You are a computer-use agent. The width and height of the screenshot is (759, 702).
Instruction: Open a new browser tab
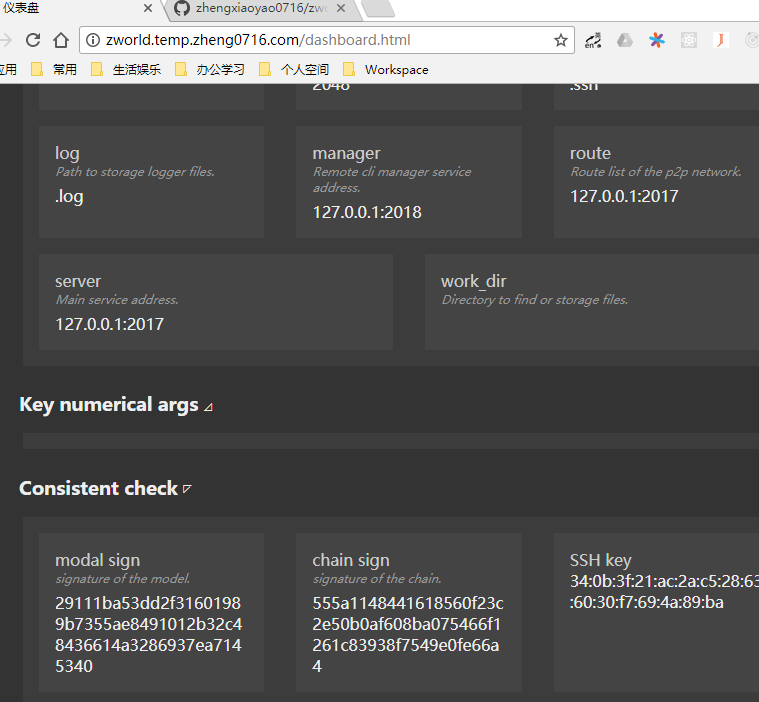(x=378, y=9)
